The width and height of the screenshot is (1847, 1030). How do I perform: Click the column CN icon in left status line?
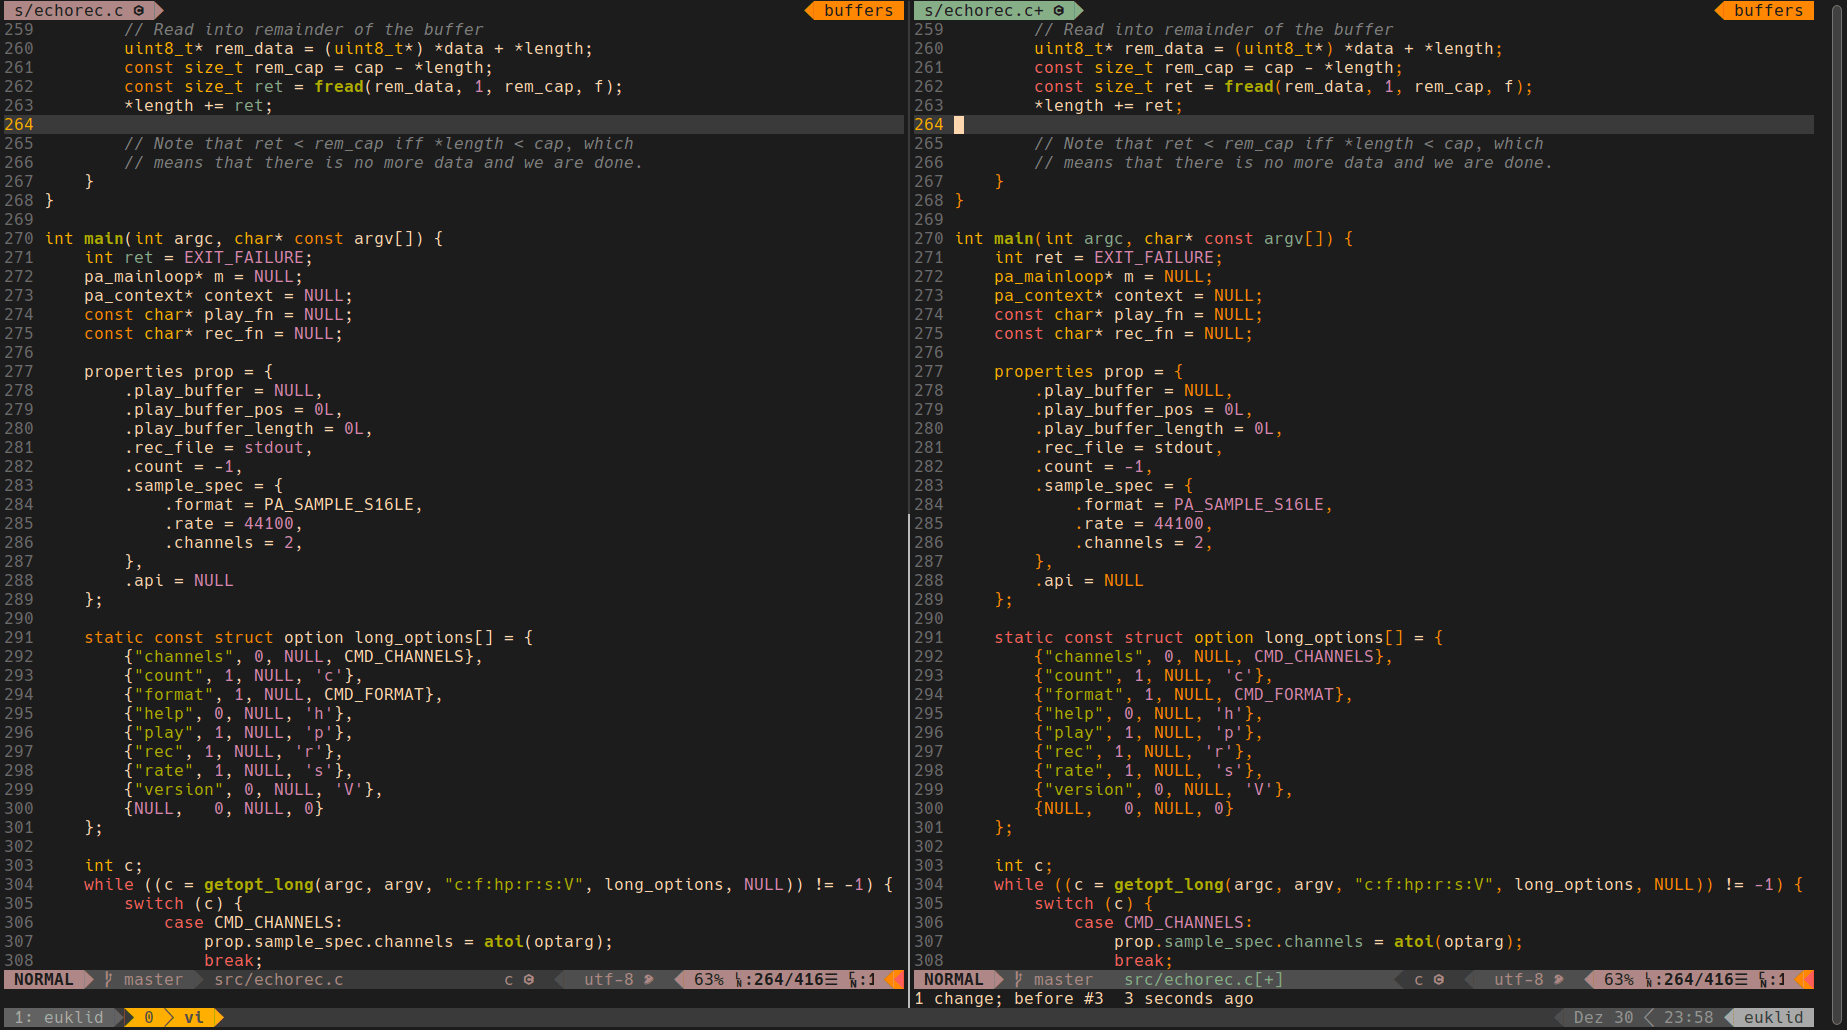coord(853,980)
